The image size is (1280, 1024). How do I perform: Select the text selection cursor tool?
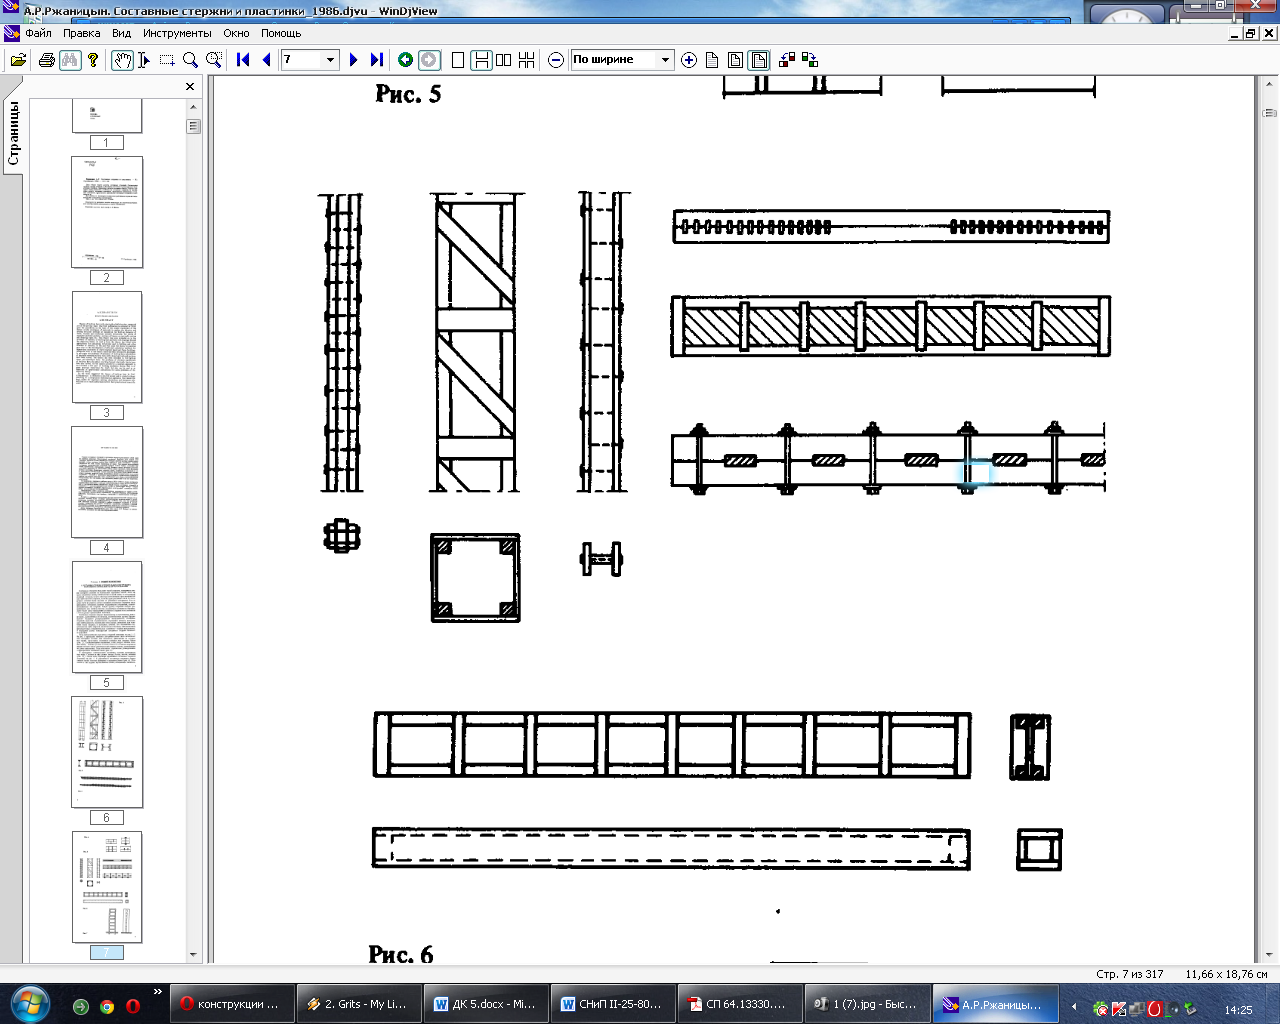144,60
